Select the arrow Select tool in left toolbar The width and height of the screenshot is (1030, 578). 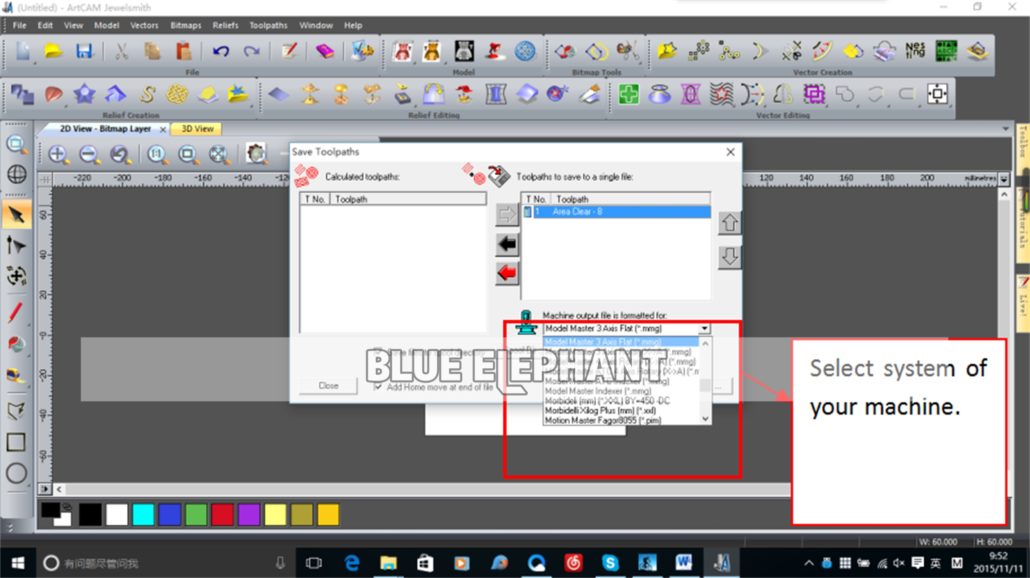coord(16,215)
